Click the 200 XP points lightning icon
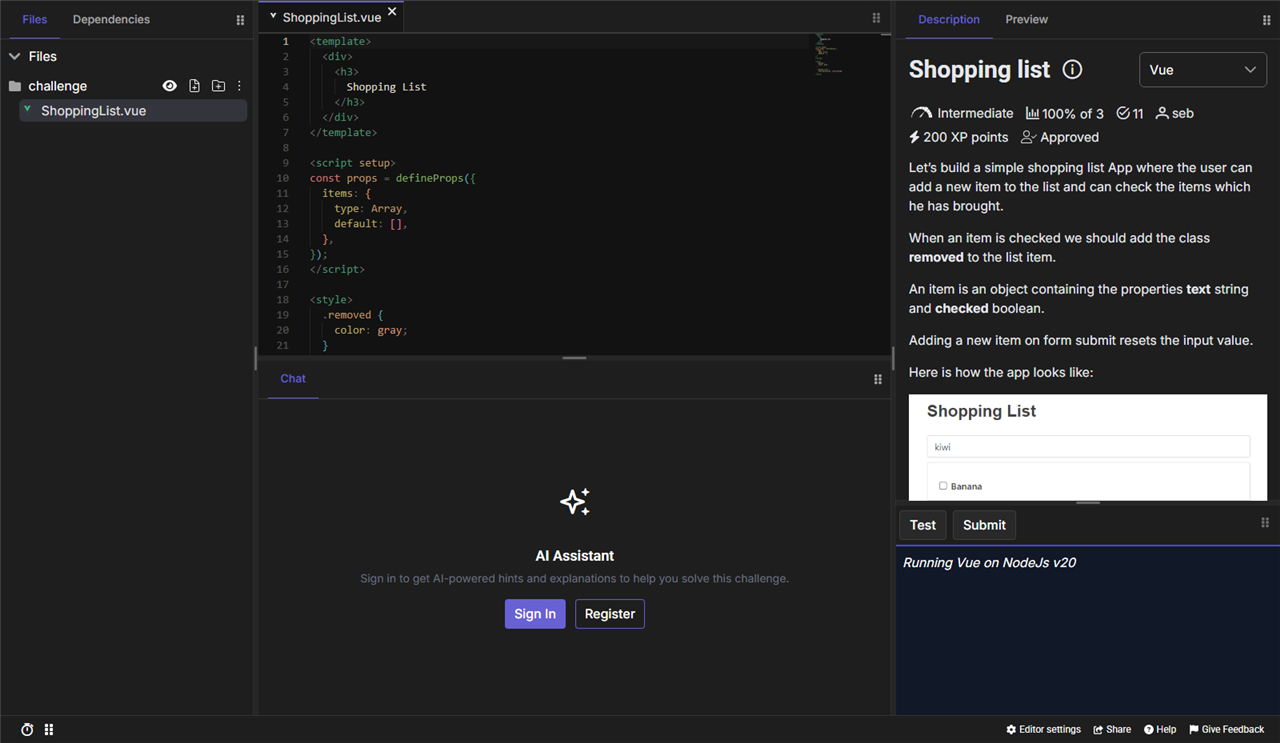This screenshot has height=743, width=1280. 914,137
